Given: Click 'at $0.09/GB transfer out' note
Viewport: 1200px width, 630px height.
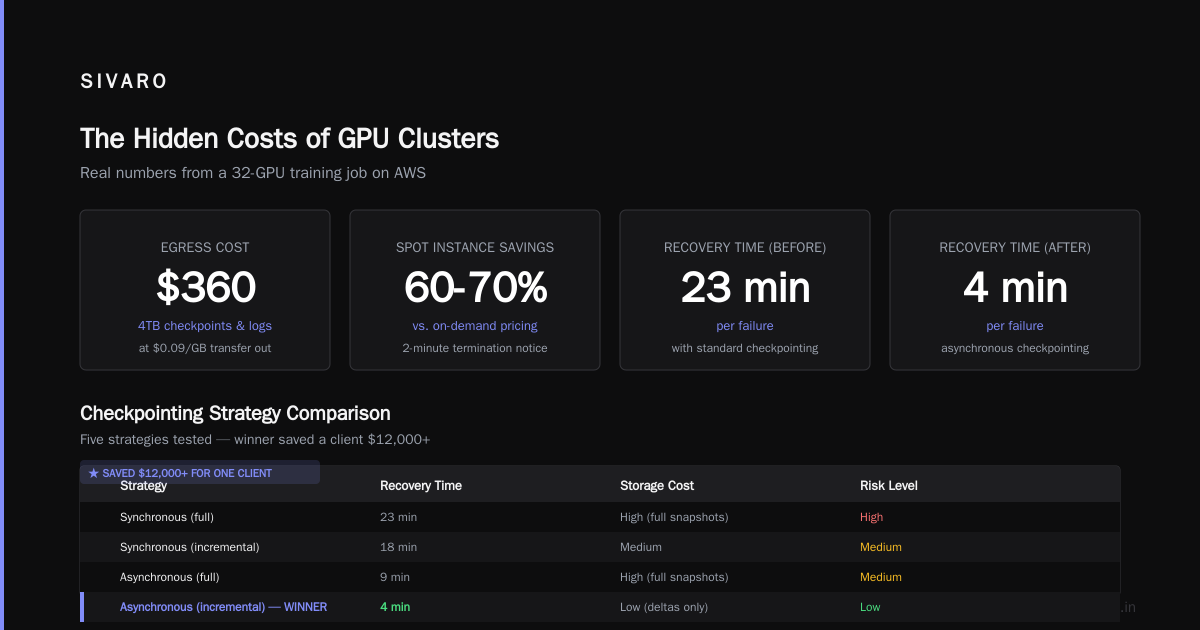Looking at the screenshot, I should point(205,348).
